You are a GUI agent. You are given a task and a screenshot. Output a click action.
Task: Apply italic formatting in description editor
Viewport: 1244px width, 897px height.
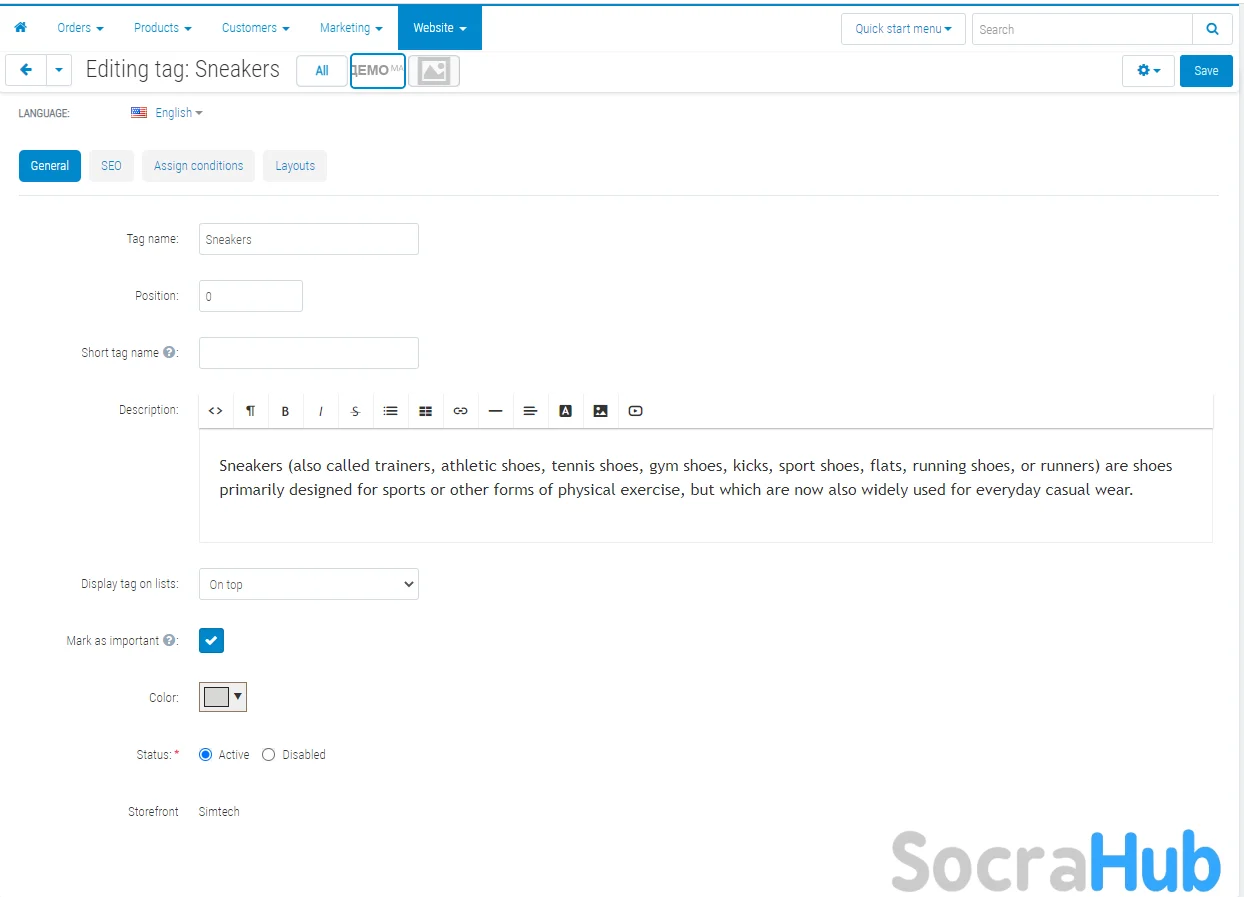click(x=320, y=411)
